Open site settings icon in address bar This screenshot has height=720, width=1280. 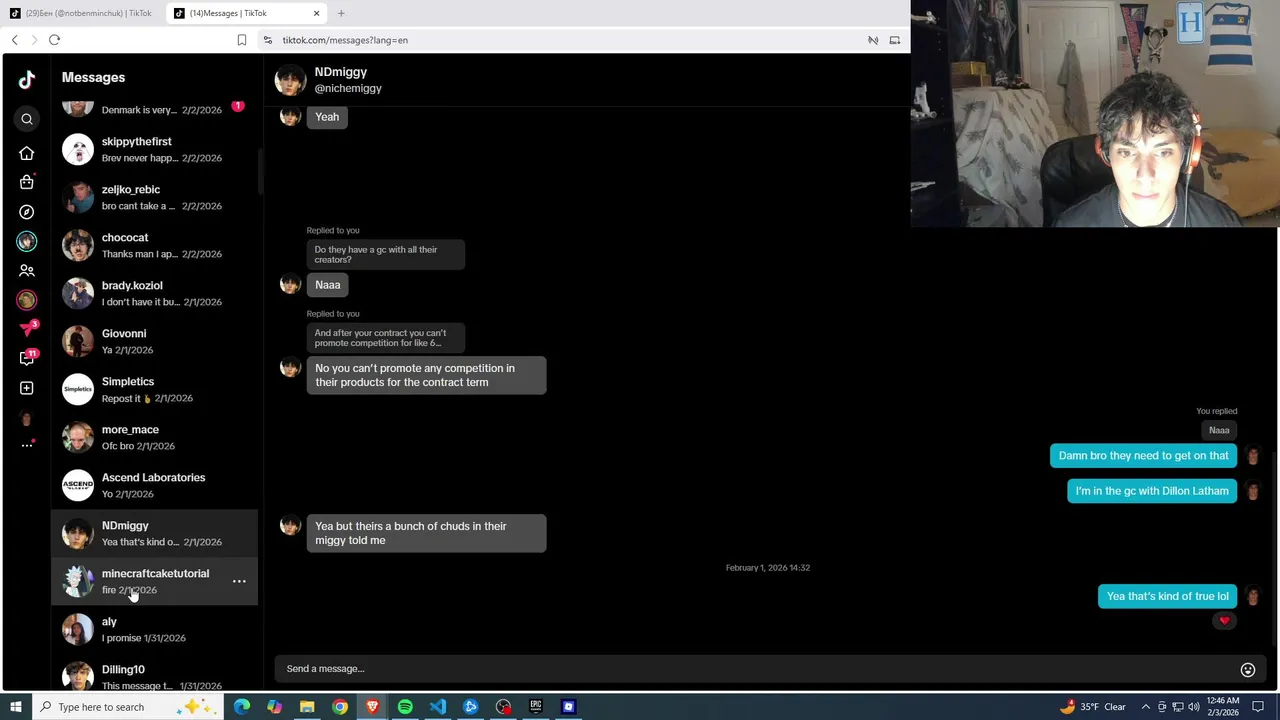[267, 40]
